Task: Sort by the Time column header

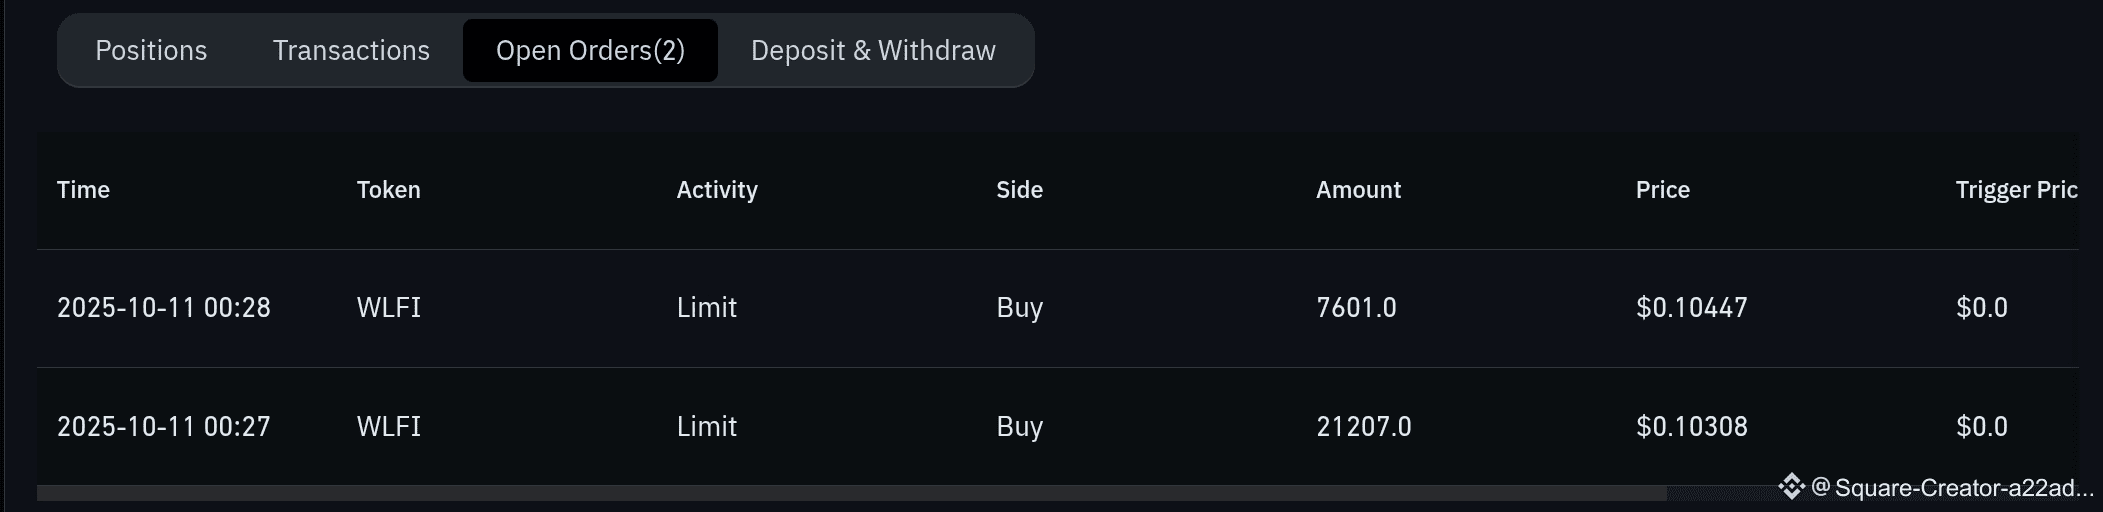Action: pos(83,190)
